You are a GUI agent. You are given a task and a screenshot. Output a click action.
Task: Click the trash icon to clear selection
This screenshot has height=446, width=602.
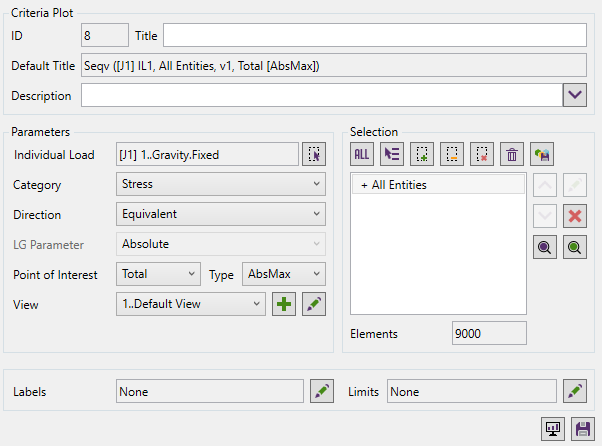pos(512,154)
